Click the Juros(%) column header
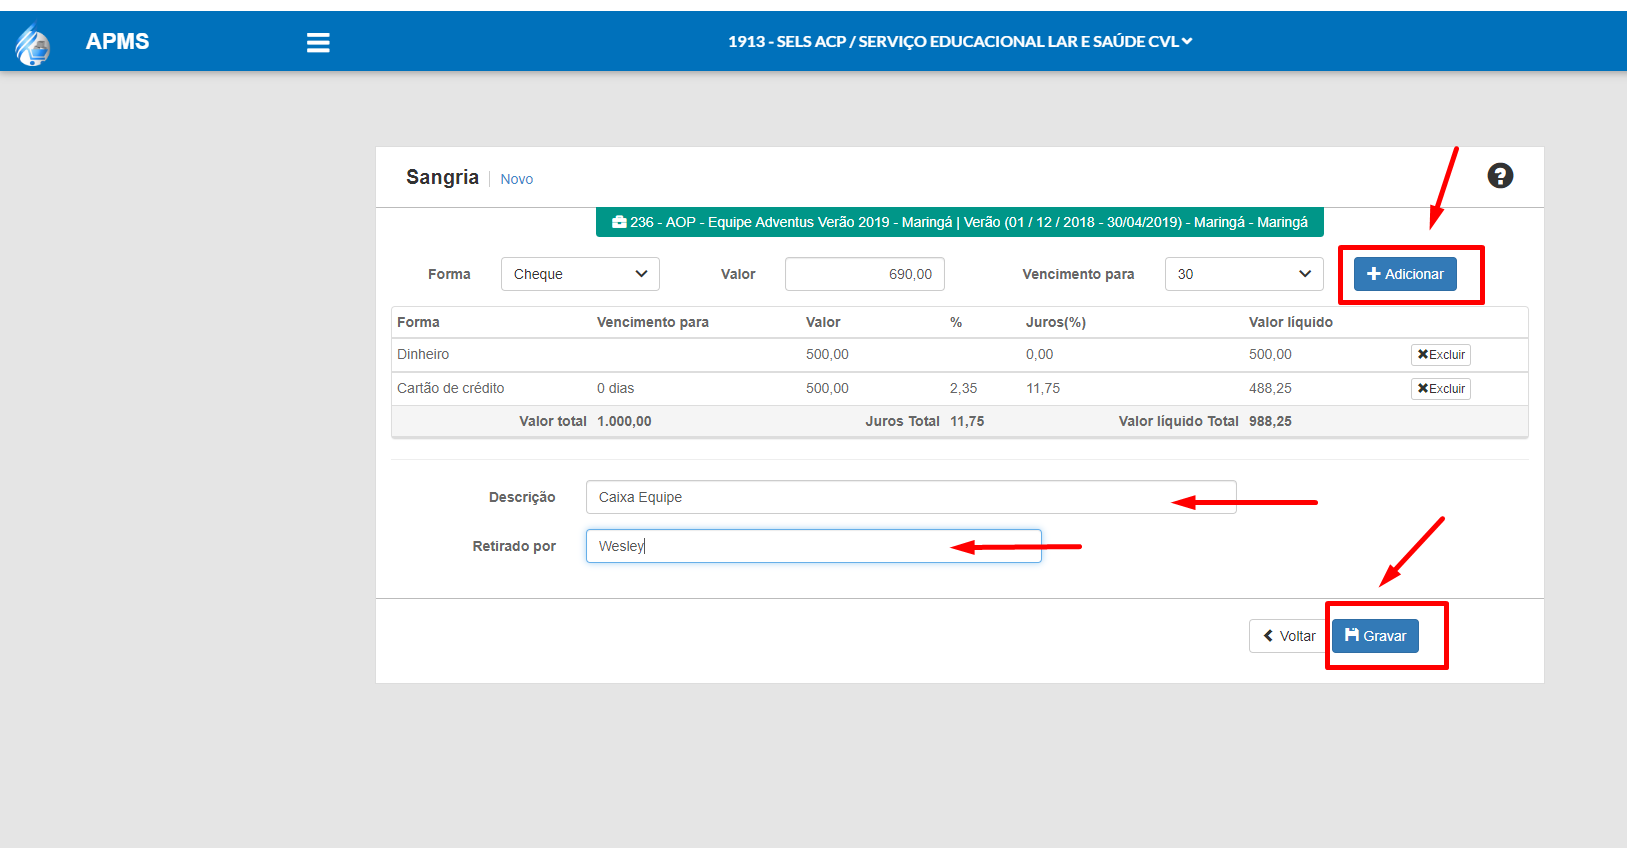This screenshot has height=848, width=1627. pos(1056,322)
